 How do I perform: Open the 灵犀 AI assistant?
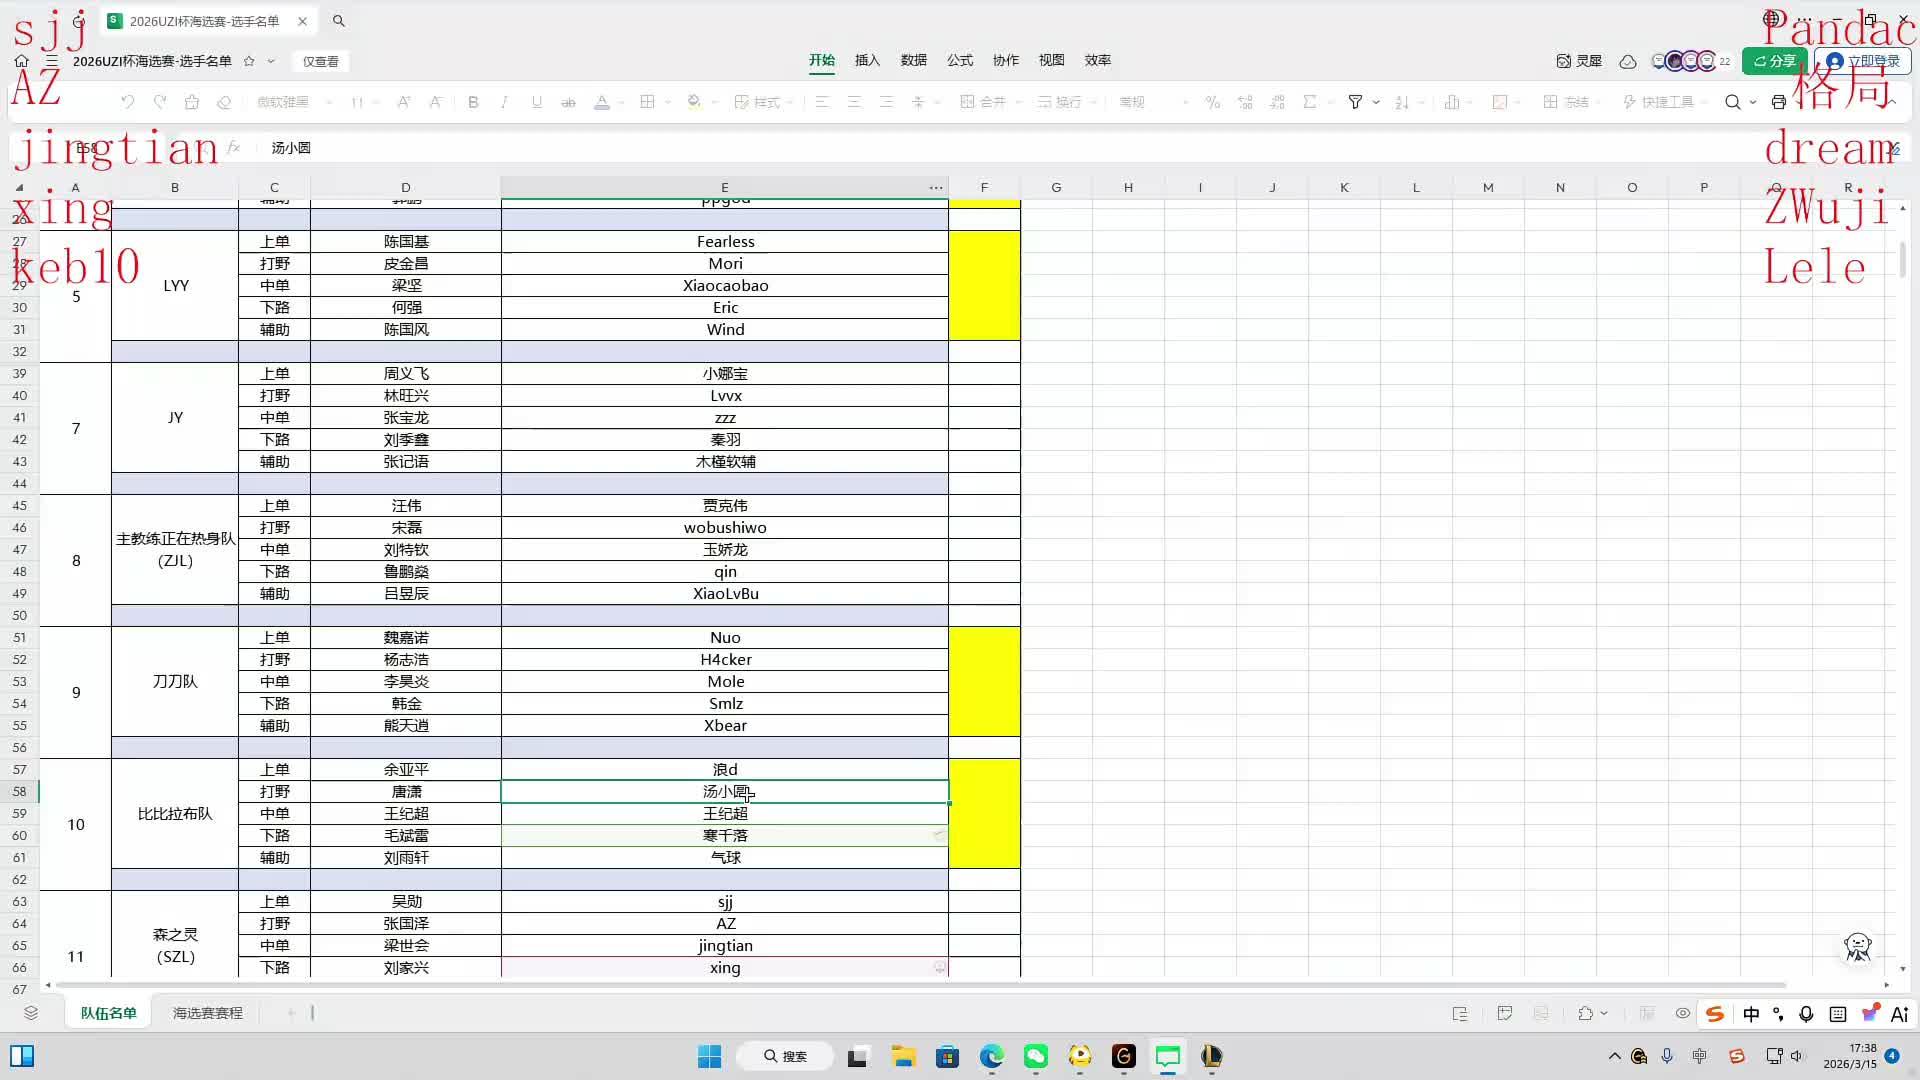click(x=1579, y=61)
